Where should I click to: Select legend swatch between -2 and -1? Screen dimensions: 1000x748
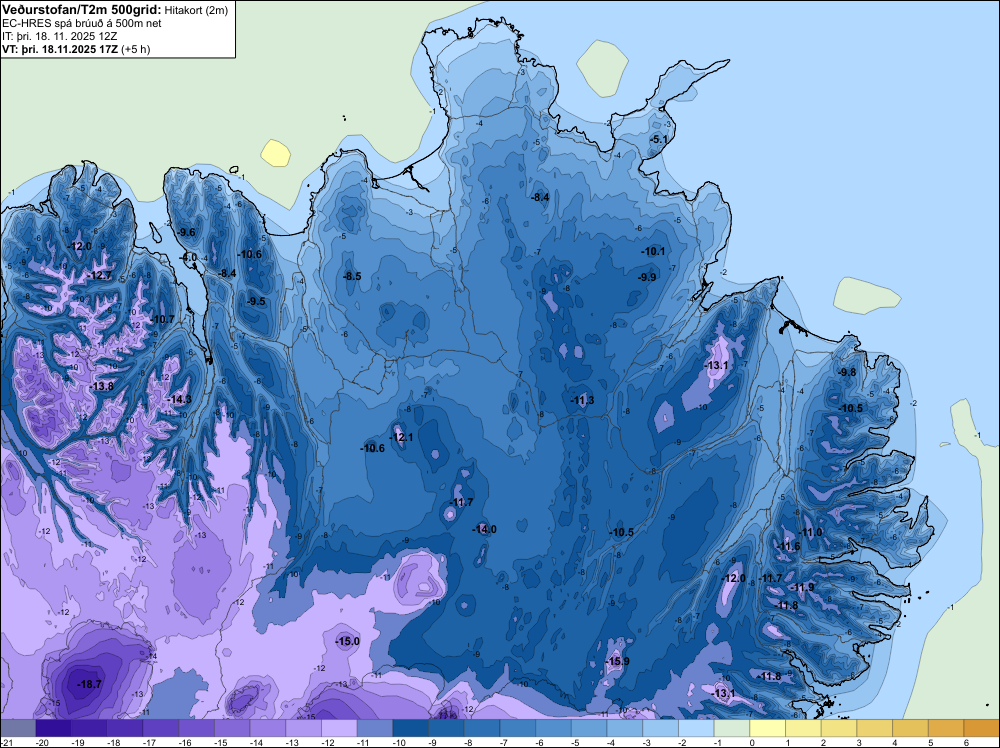[696, 728]
